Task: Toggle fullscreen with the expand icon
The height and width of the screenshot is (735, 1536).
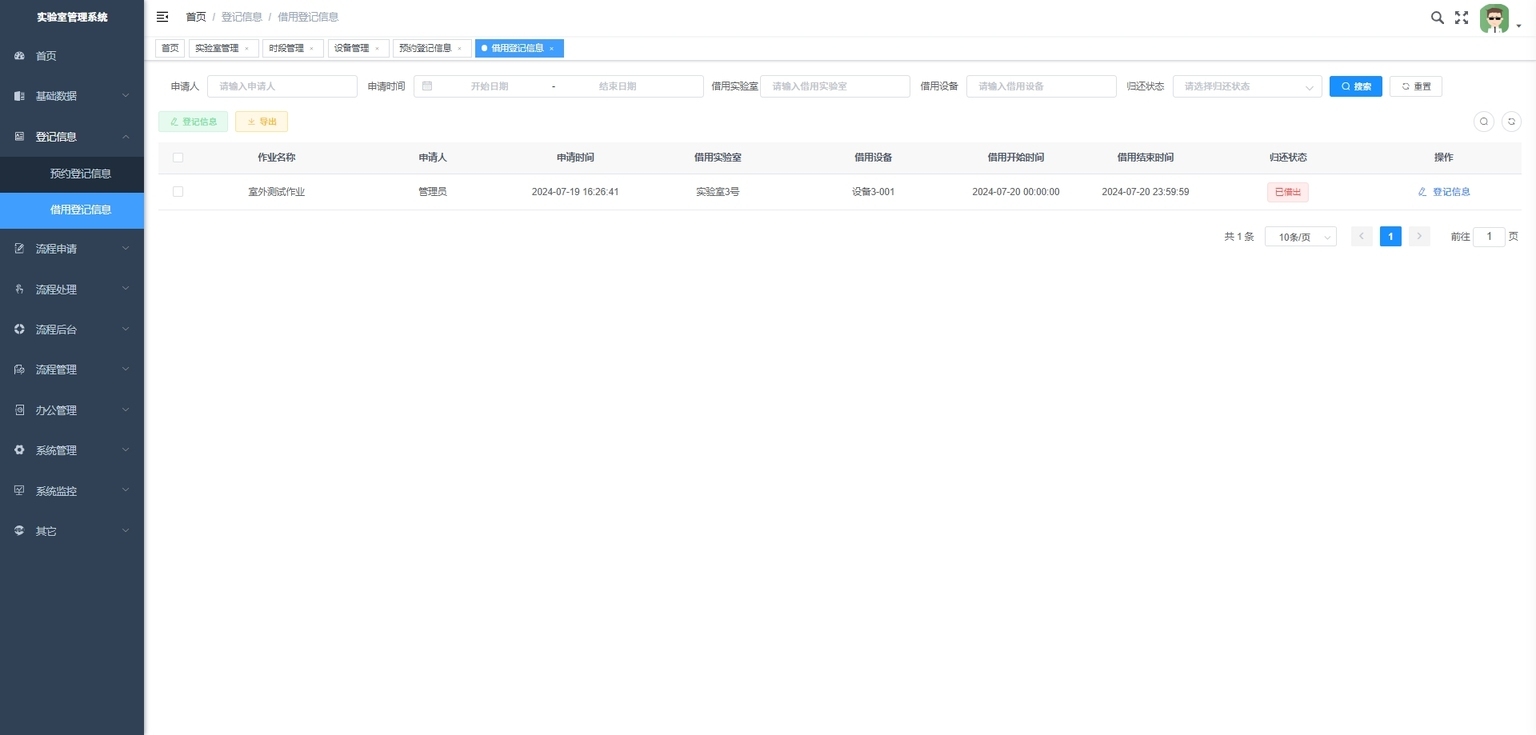Action: [x=1461, y=17]
